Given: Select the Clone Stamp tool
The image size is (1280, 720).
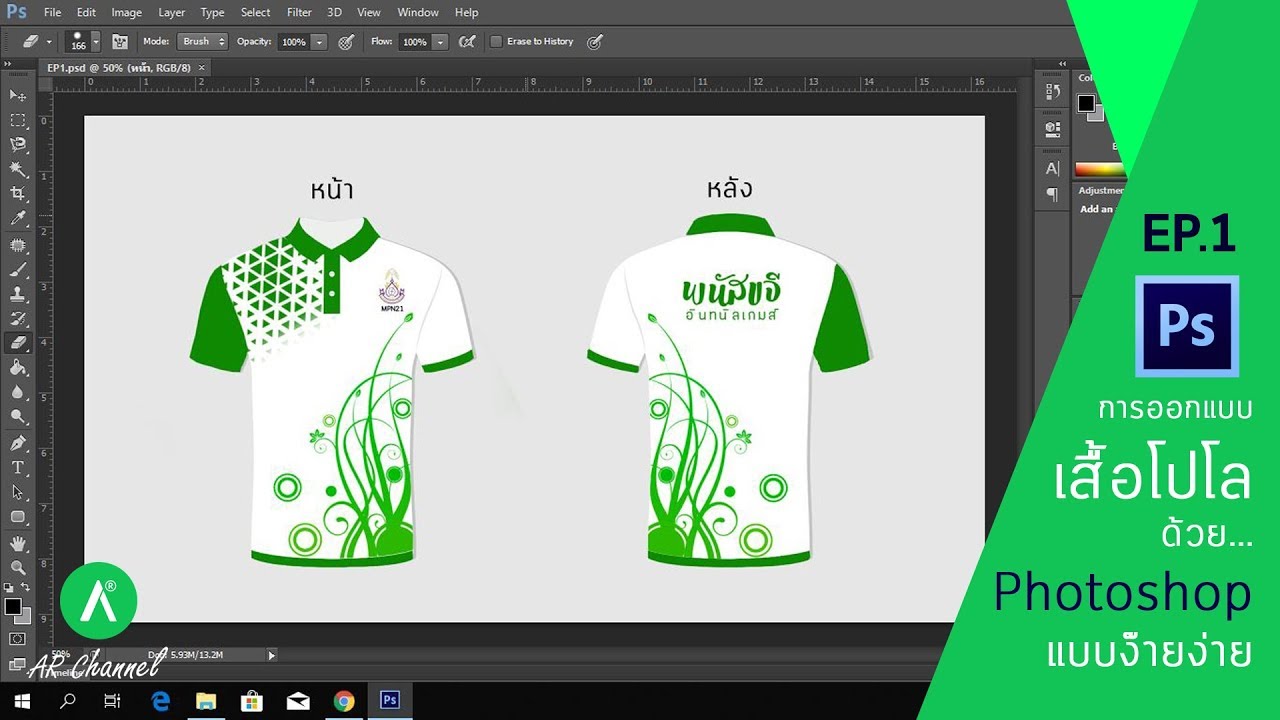Looking at the screenshot, I should click(x=18, y=295).
